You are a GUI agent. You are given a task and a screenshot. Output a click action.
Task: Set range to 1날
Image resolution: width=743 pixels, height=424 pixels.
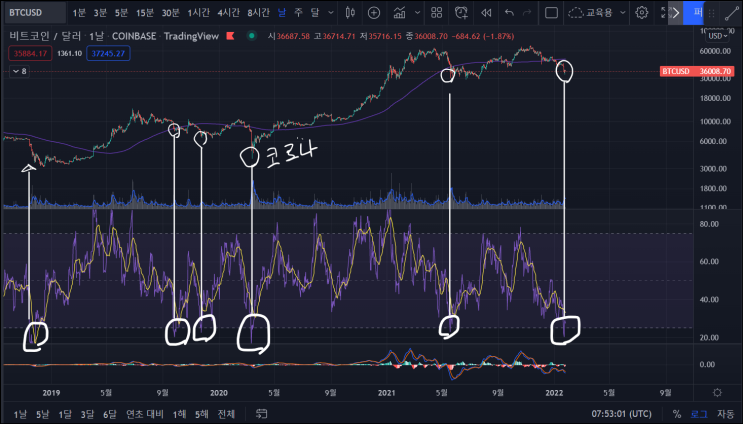pos(20,414)
